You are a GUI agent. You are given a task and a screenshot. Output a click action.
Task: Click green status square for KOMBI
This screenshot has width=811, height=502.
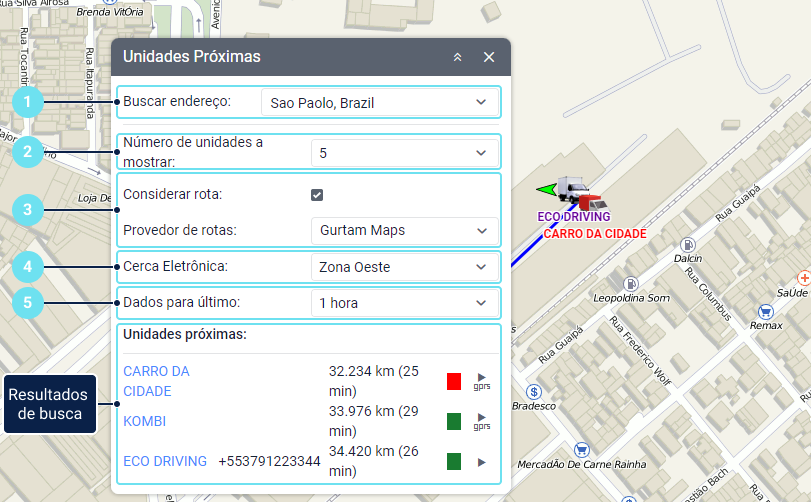[x=454, y=421]
